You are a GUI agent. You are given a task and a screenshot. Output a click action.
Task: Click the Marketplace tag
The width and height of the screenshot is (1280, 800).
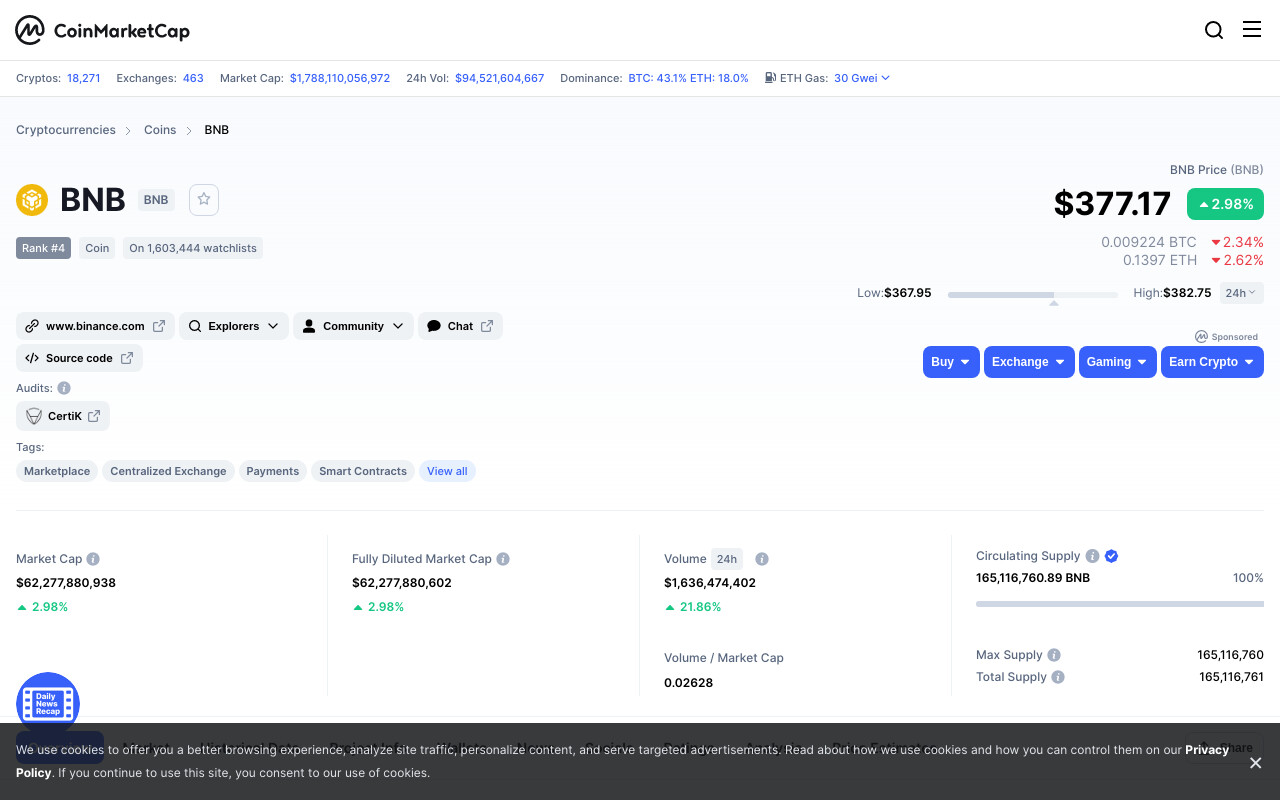[x=57, y=471]
